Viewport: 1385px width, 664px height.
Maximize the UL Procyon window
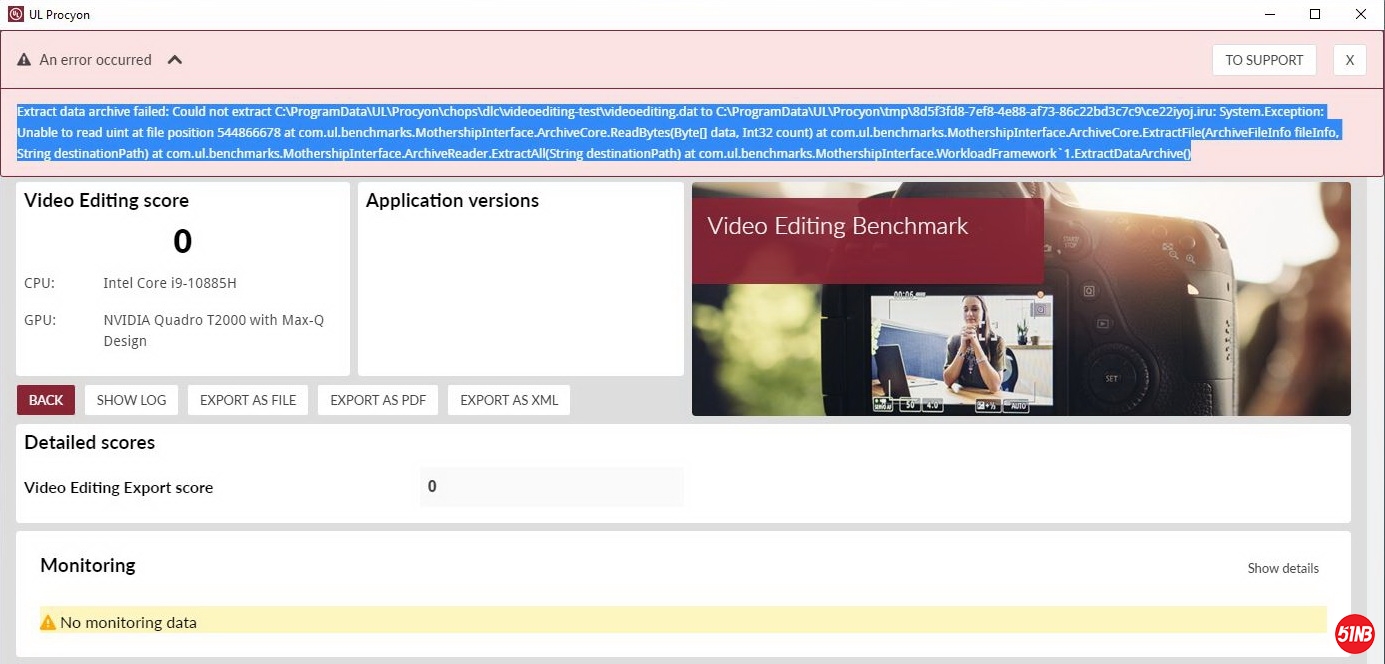1315,15
